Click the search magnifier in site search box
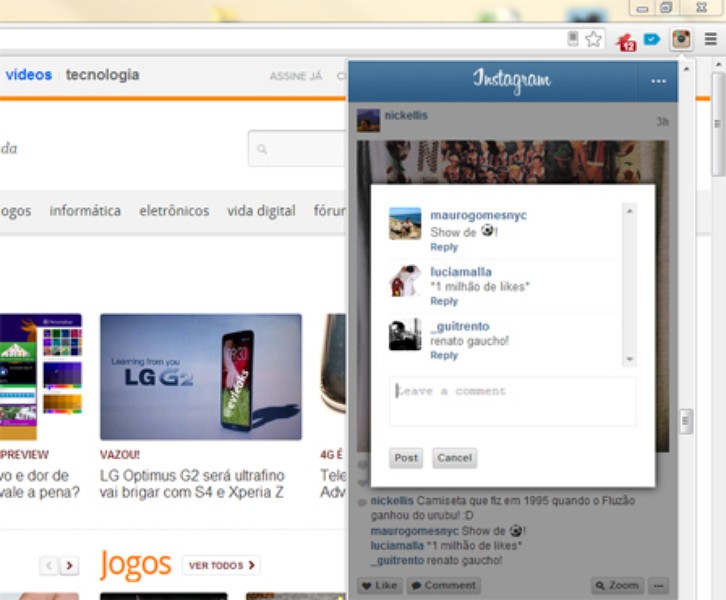The width and height of the screenshot is (726, 600). [262, 149]
